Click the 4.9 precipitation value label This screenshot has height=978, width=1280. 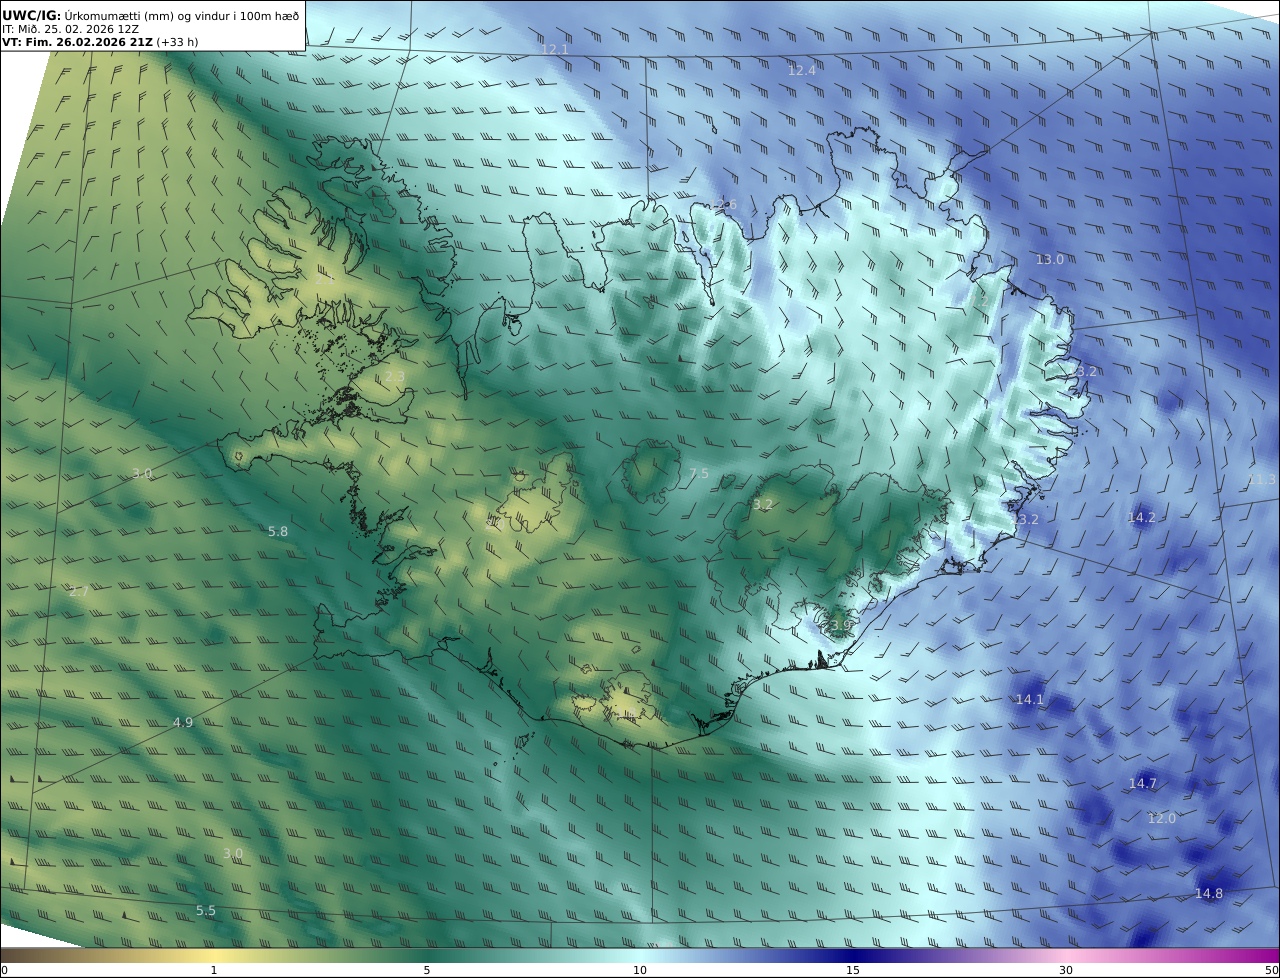[x=182, y=722]
